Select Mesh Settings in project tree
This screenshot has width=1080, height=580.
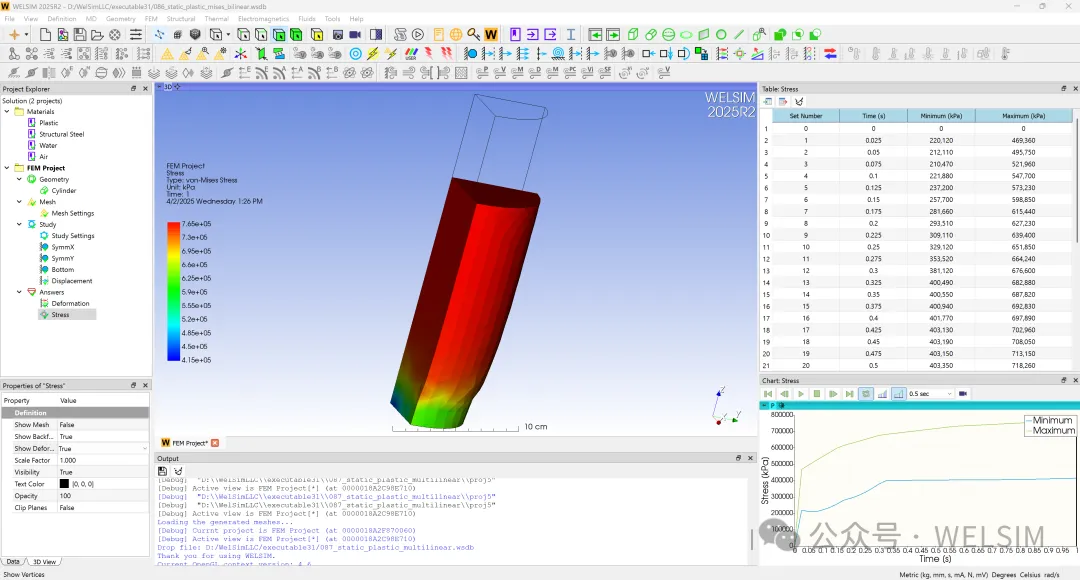72,214
